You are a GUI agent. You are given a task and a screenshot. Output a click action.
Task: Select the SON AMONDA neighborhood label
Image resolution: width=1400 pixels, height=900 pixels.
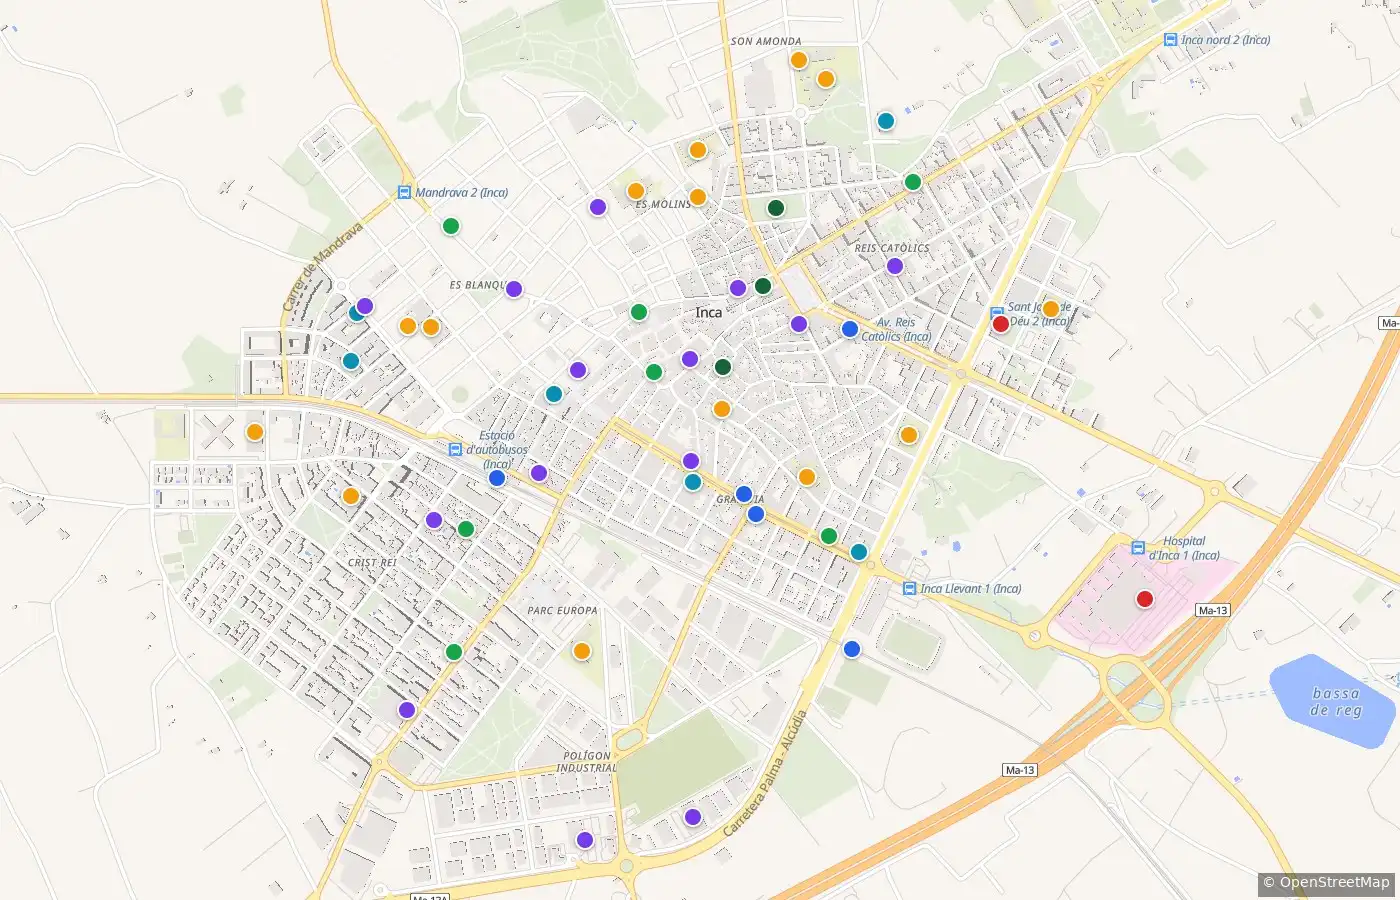click(x=766, y=41)
